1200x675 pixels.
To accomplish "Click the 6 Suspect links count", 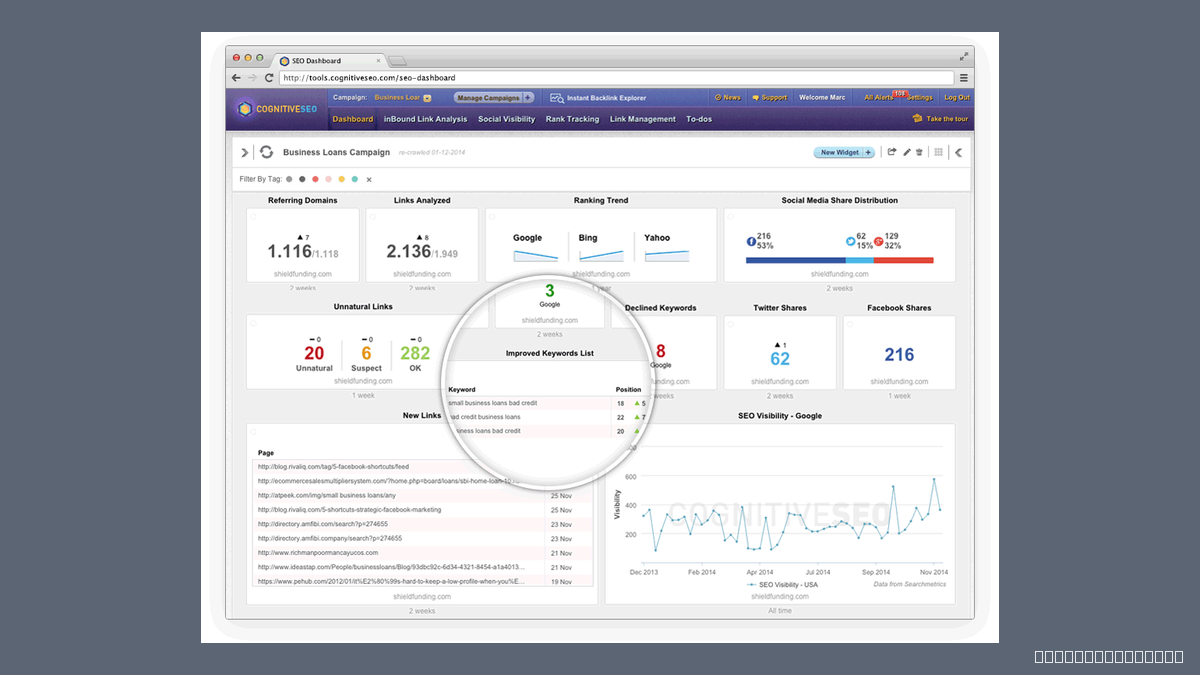I will click(x=366, y=353).
